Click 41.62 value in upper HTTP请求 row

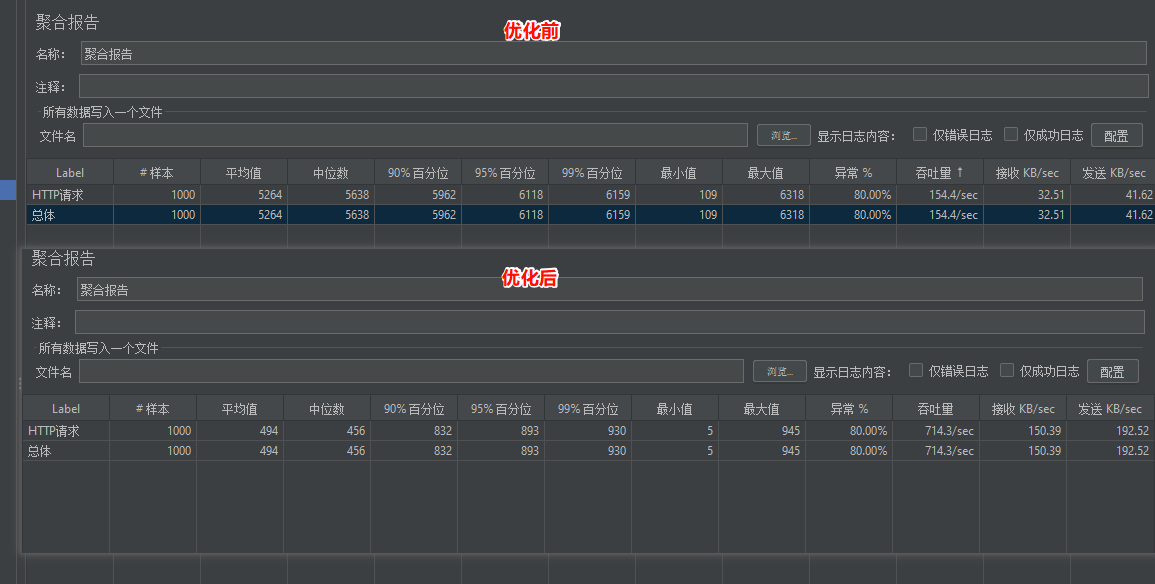[x=1139, y=194]
